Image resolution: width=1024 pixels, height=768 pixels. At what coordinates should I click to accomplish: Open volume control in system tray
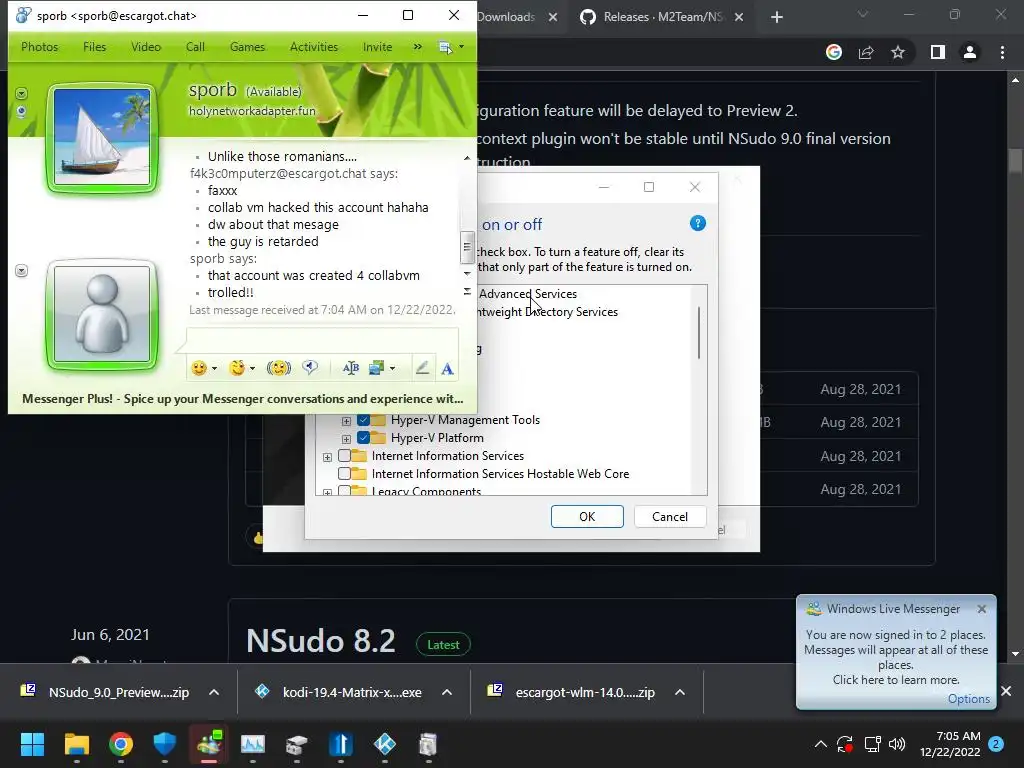[897, 744]
